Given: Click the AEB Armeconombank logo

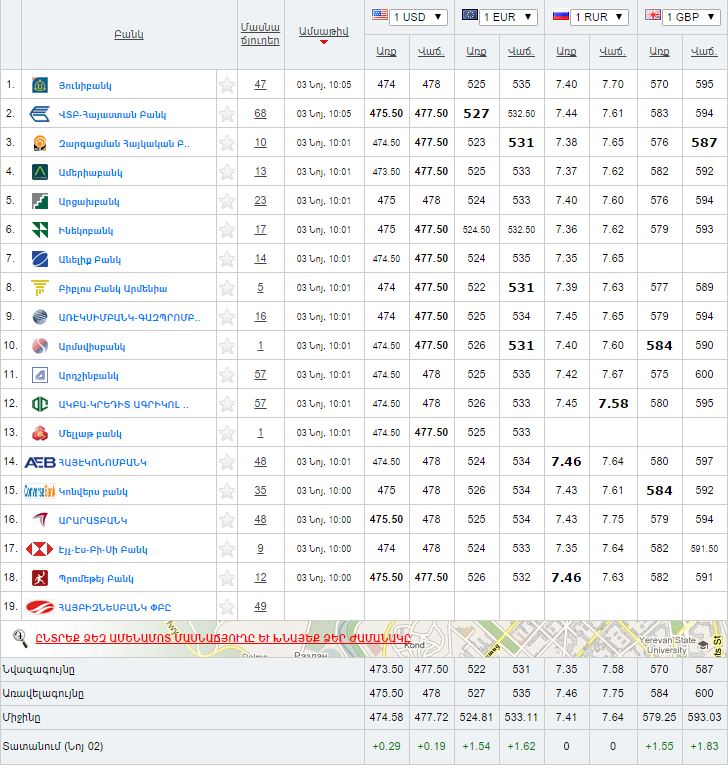Looking at the screenshot, I should [x=40, y=462].
